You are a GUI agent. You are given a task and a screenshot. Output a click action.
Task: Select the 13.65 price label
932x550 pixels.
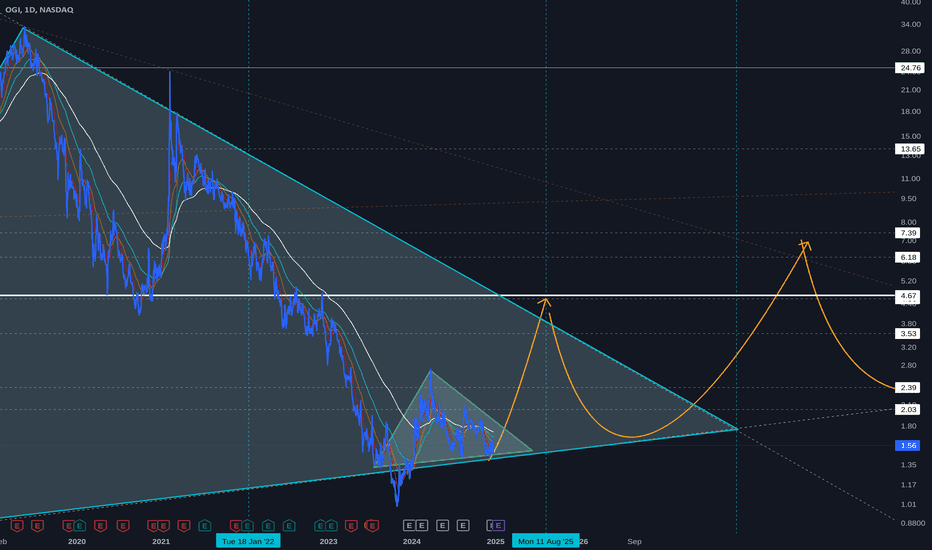point(910,149)
